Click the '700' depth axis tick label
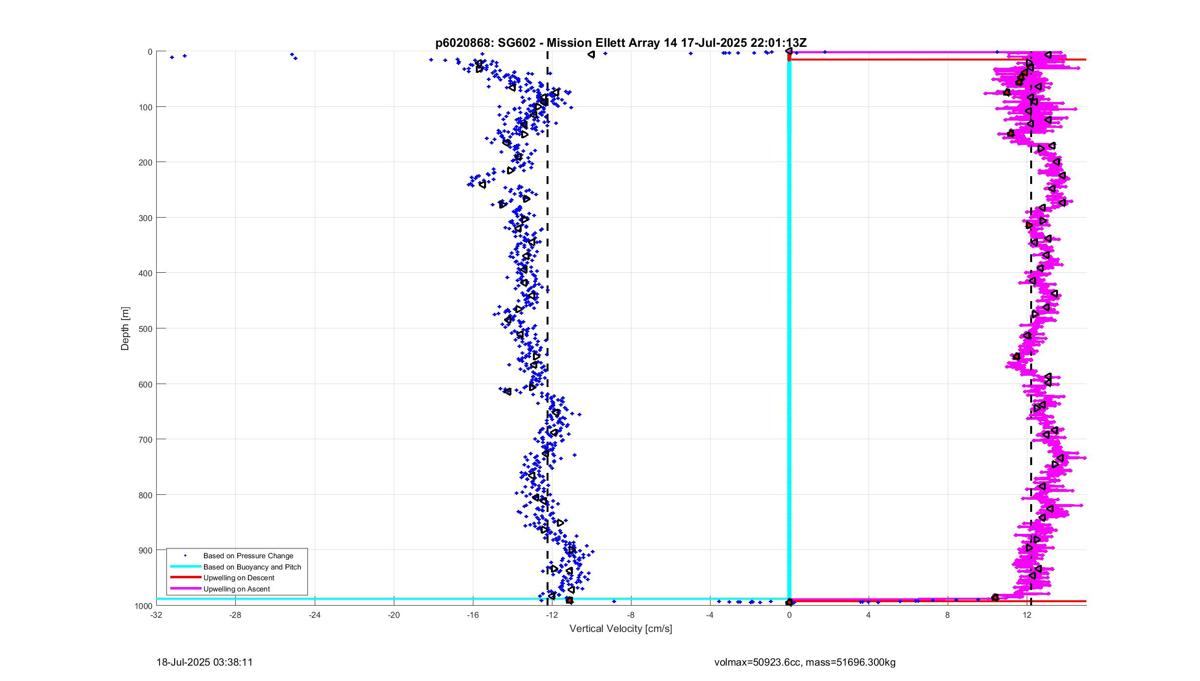 pyautogui.click(x=144, y=439)
